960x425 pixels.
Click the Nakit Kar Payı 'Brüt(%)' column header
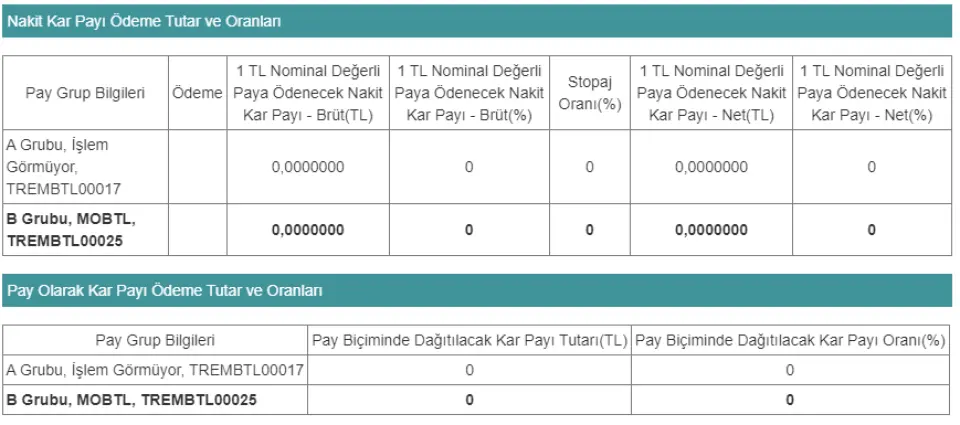tap(469, 93)
